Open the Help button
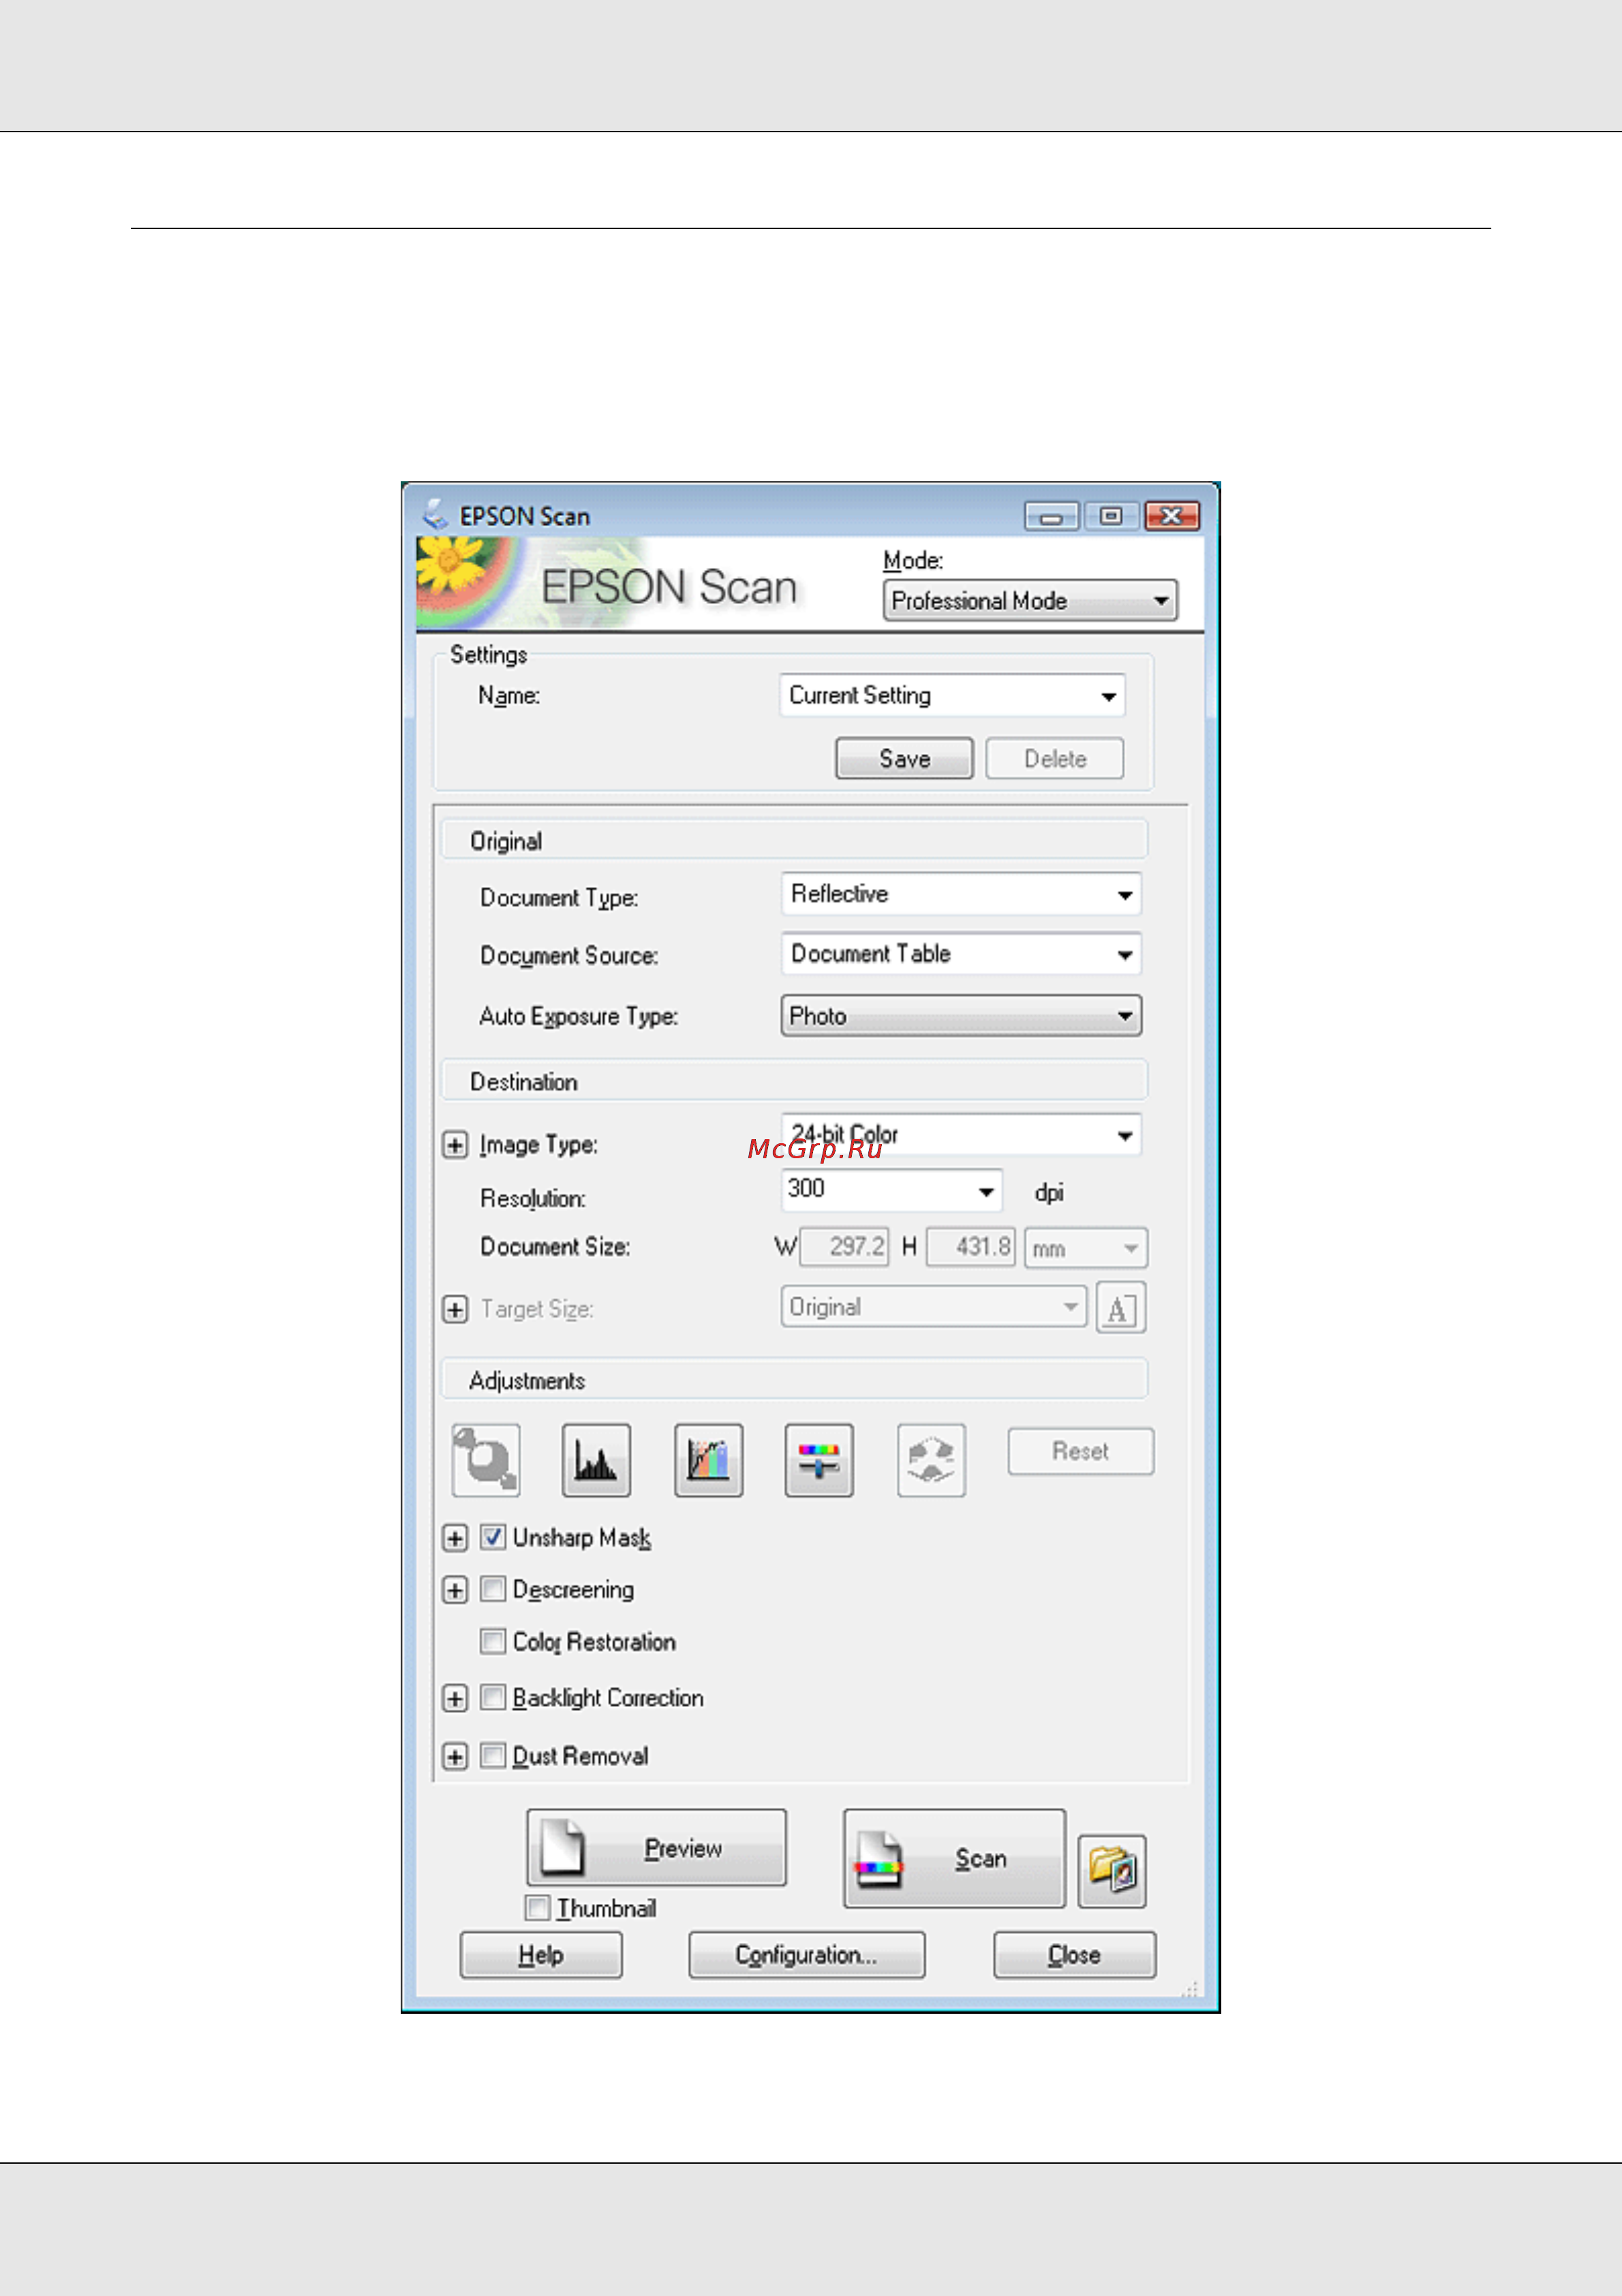The width and height of the screenshot is (1622, 2296). 541,1955
